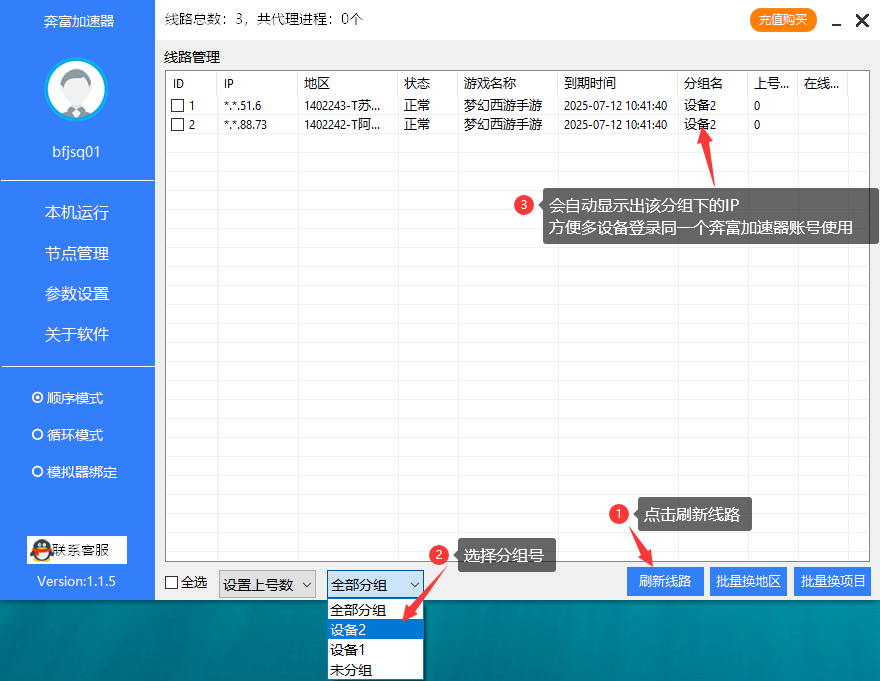This screenshot has width=880, height=681.
Task: Click the 批量换地区 batch change region button
Action: pos(748,581)
